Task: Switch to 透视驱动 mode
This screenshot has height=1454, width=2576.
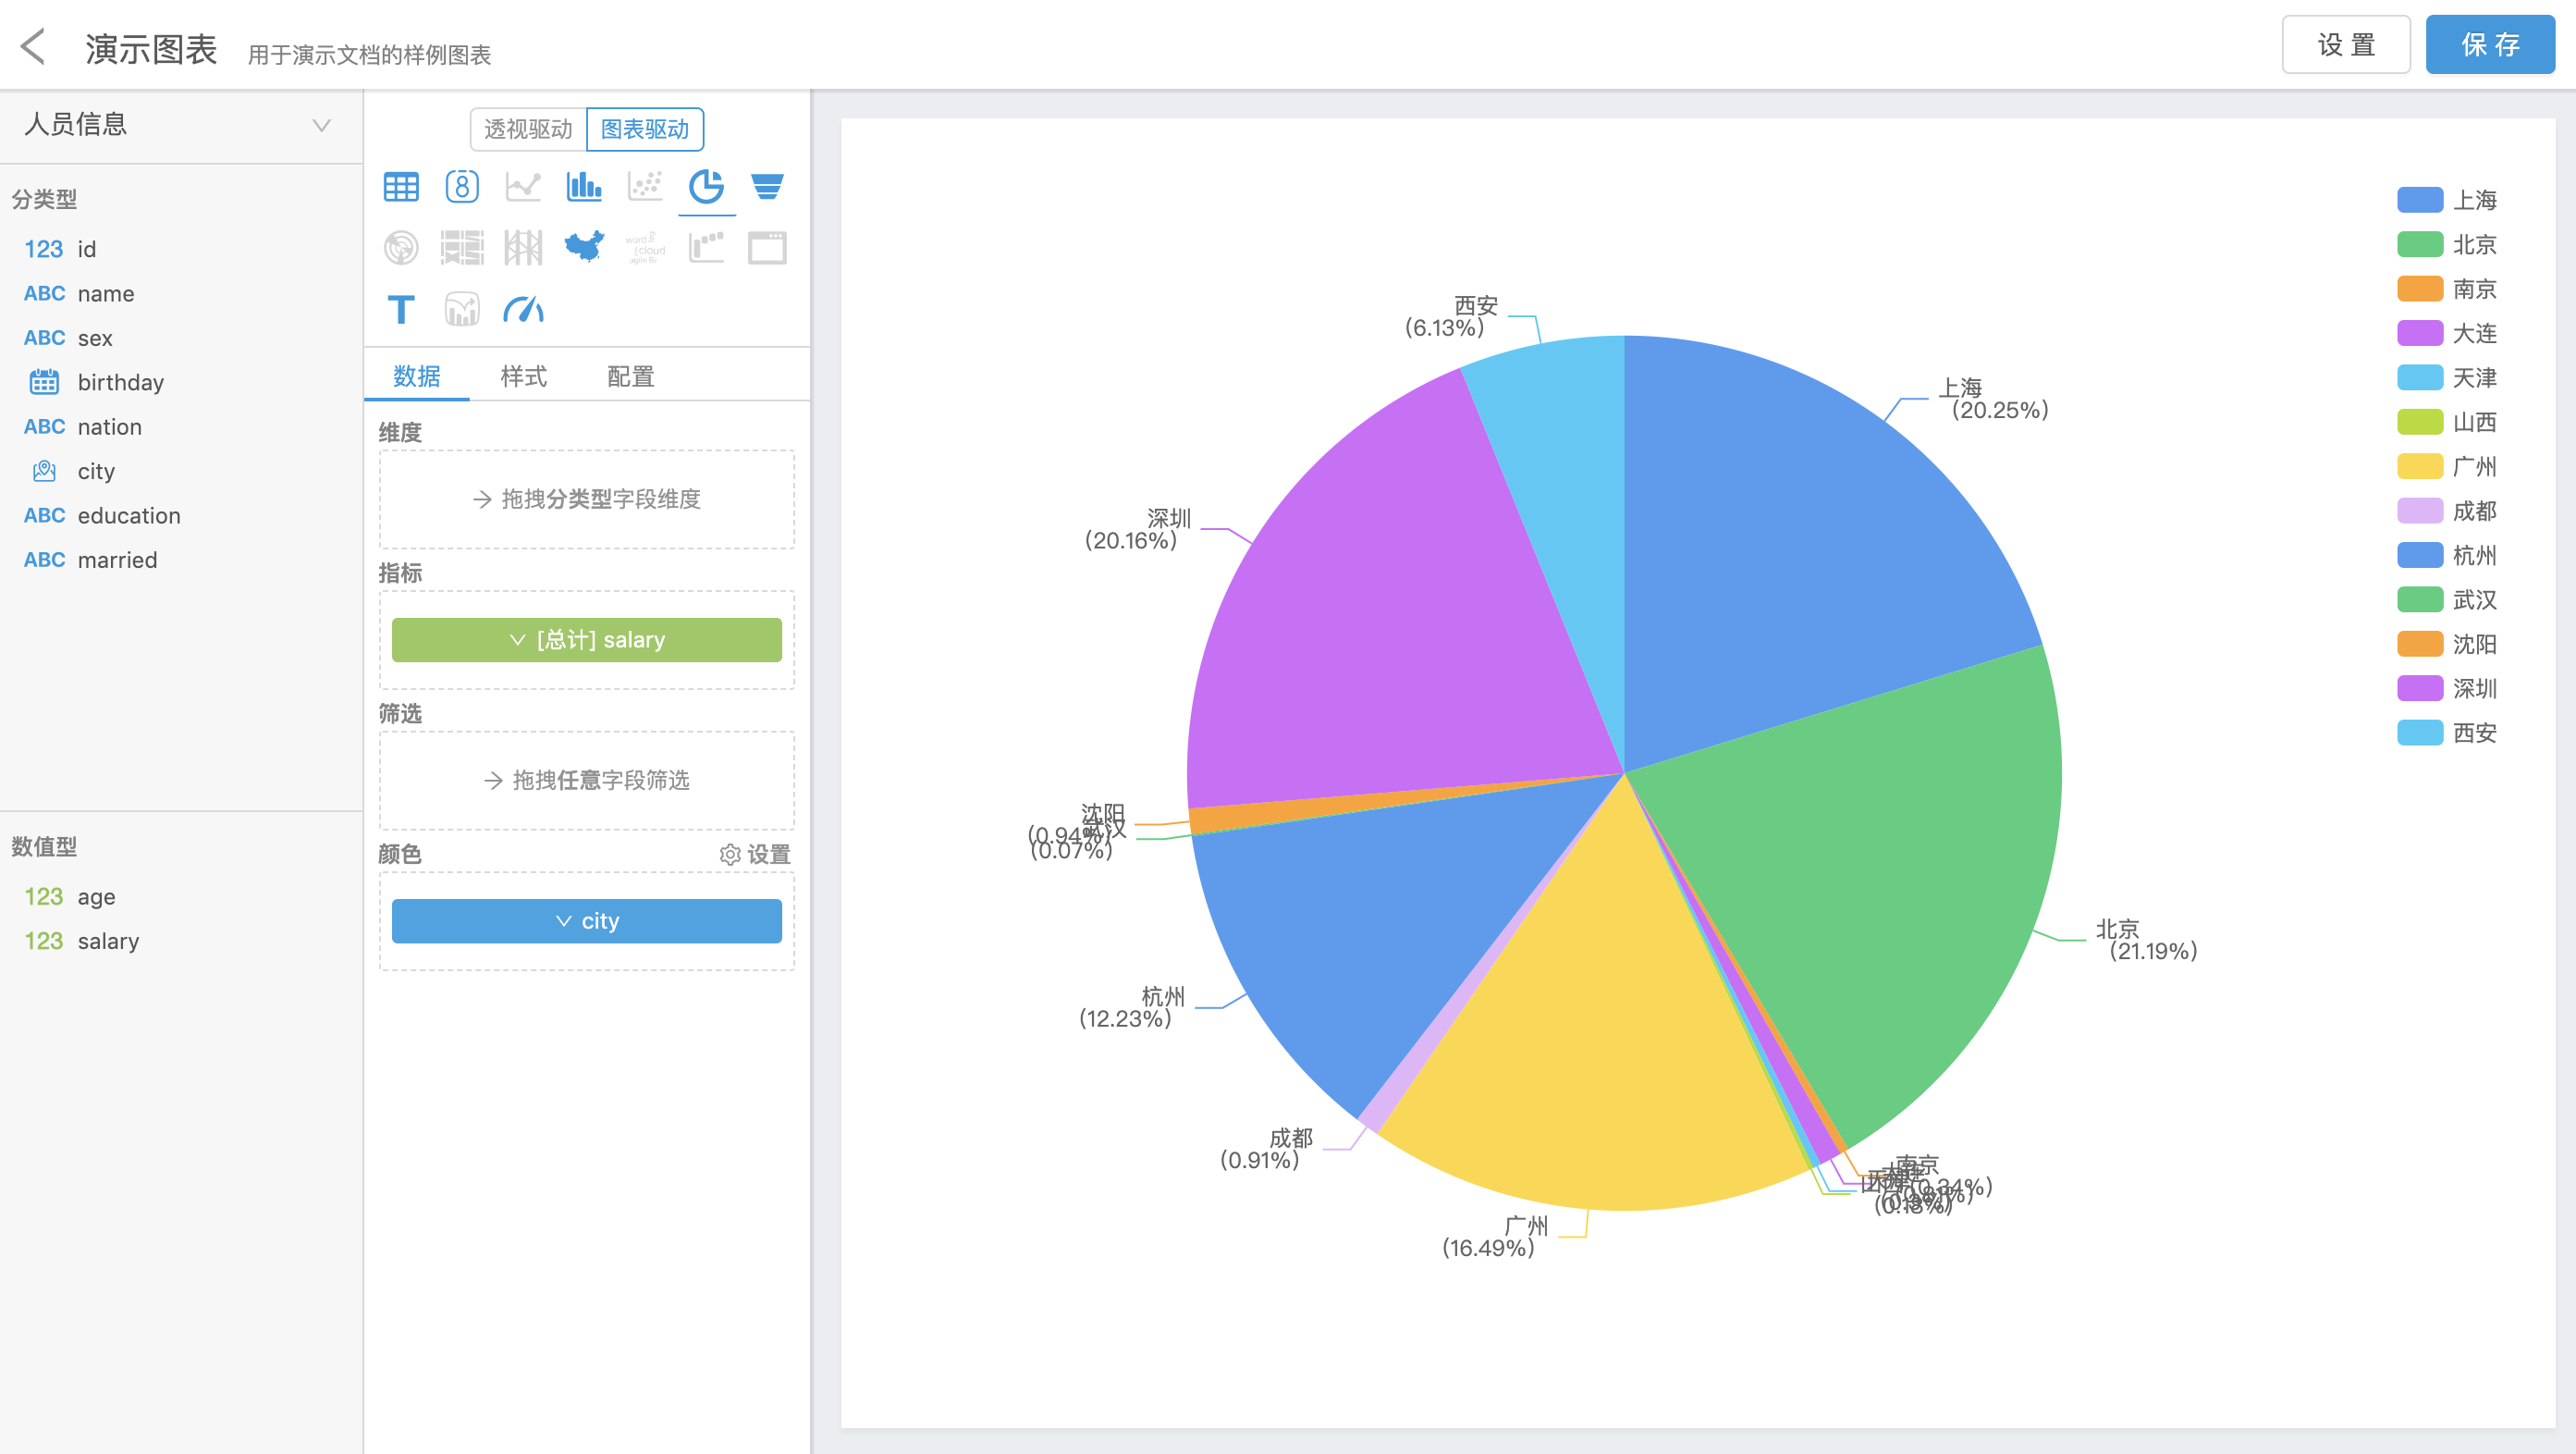Action: pos(528,129)
